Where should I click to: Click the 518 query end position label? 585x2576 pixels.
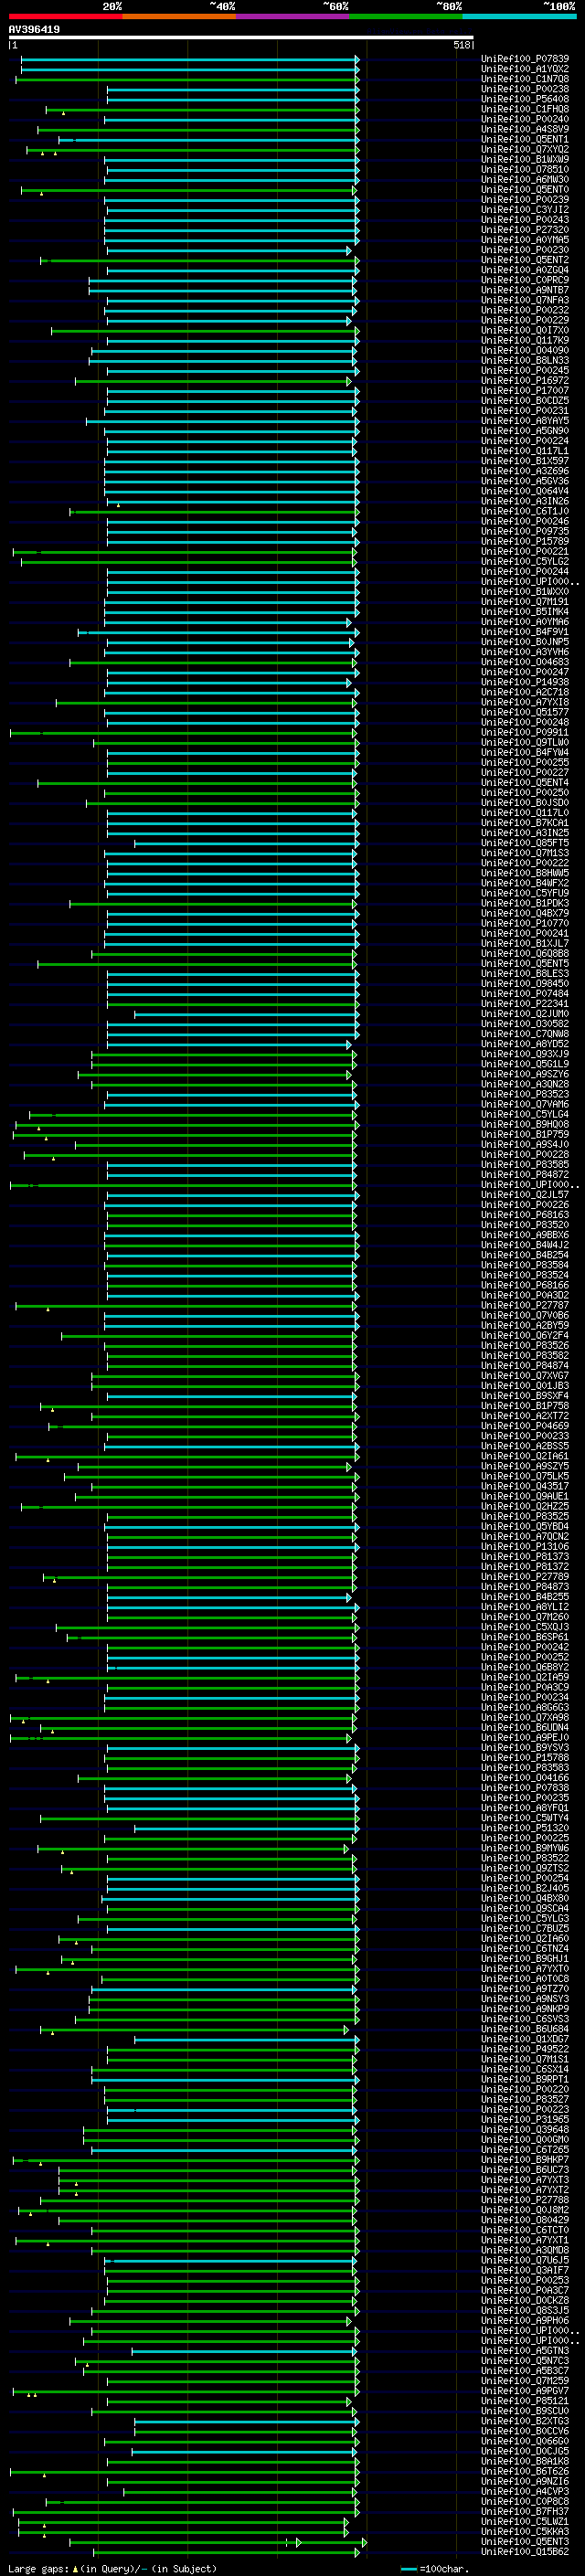462,45
